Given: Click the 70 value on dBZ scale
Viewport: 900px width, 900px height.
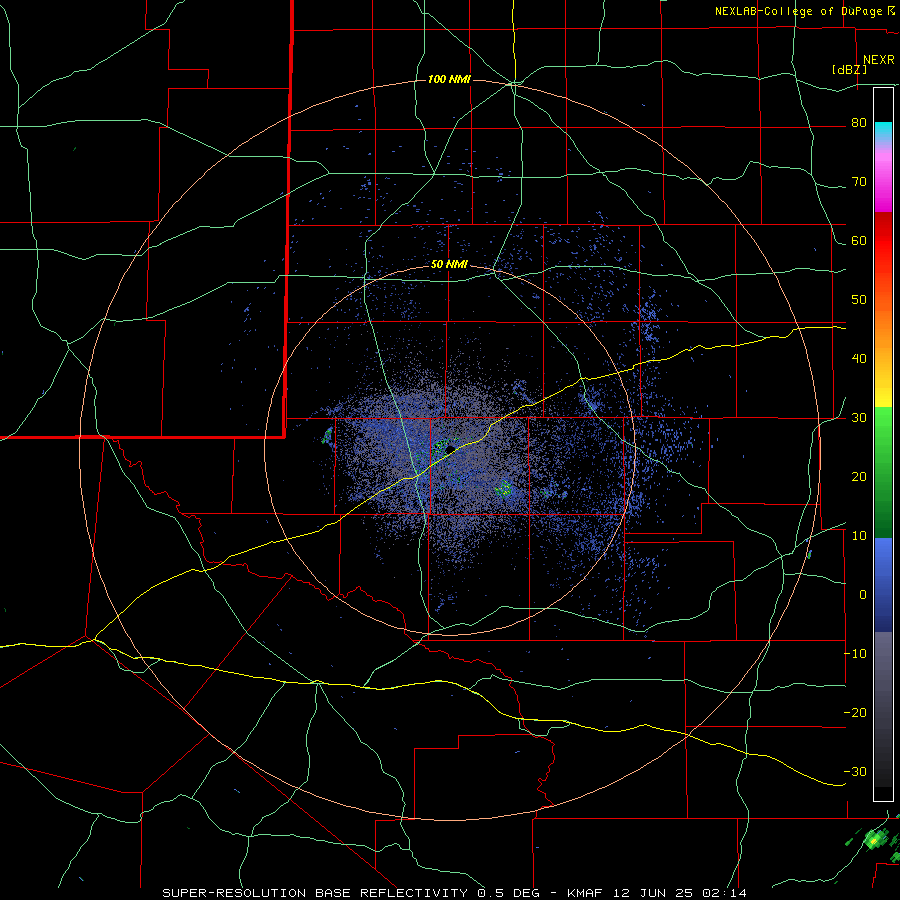Looking at the screenshot, I should pos(859,182).
